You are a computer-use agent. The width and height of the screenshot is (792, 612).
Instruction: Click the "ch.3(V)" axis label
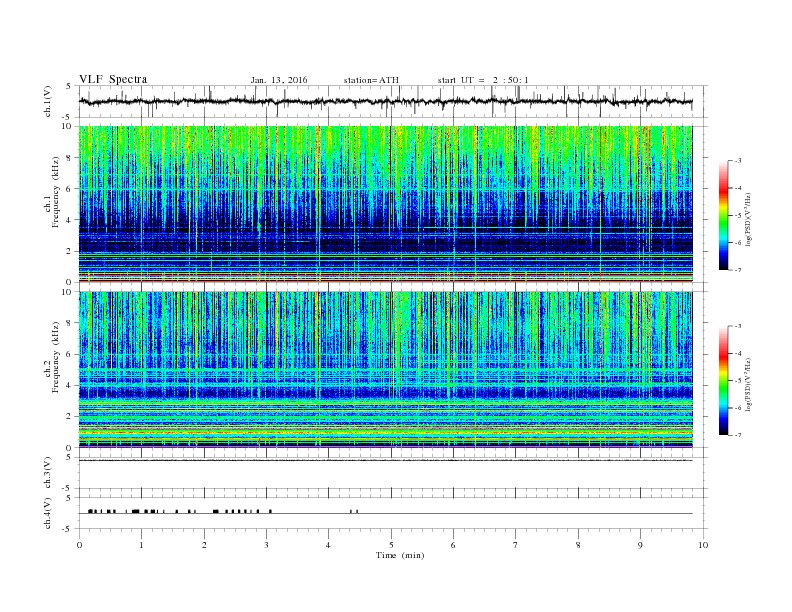[47, 473]
